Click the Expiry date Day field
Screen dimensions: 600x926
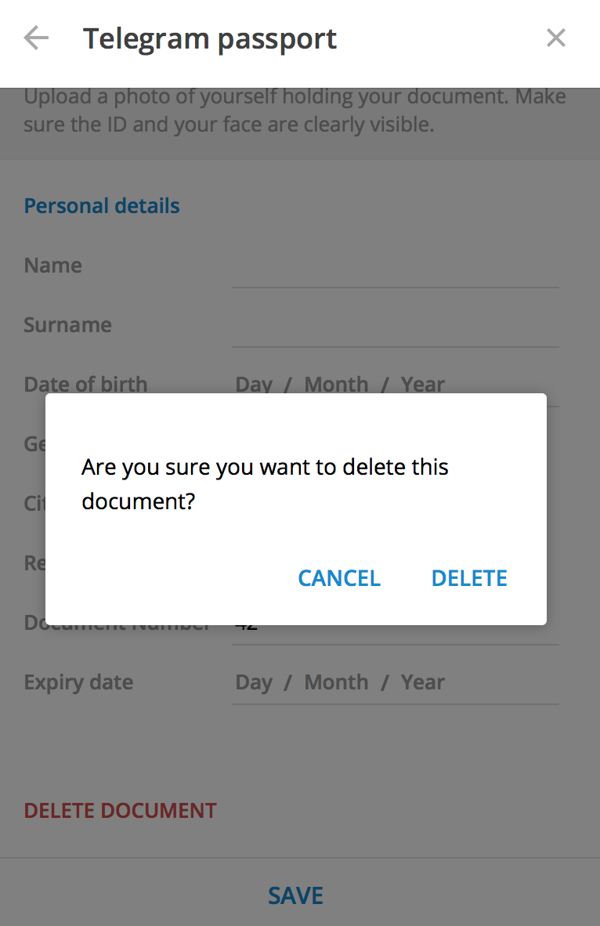tap(254, 682)
